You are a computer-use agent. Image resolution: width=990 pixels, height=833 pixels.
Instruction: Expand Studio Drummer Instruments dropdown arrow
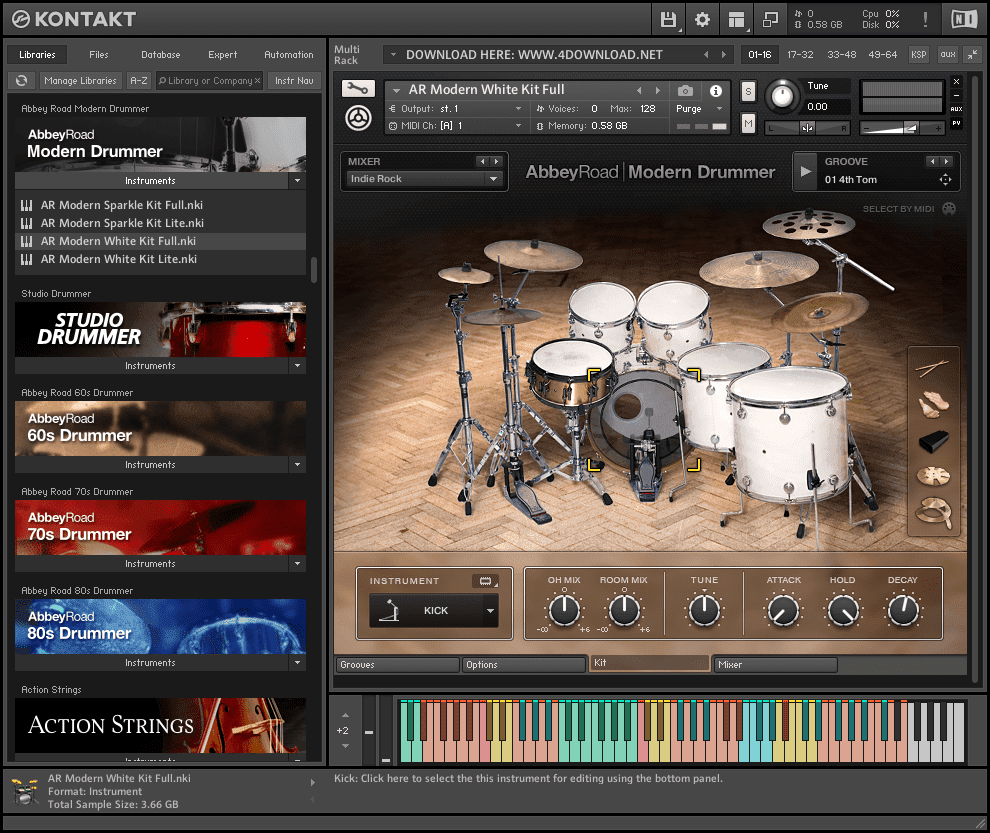297,366
